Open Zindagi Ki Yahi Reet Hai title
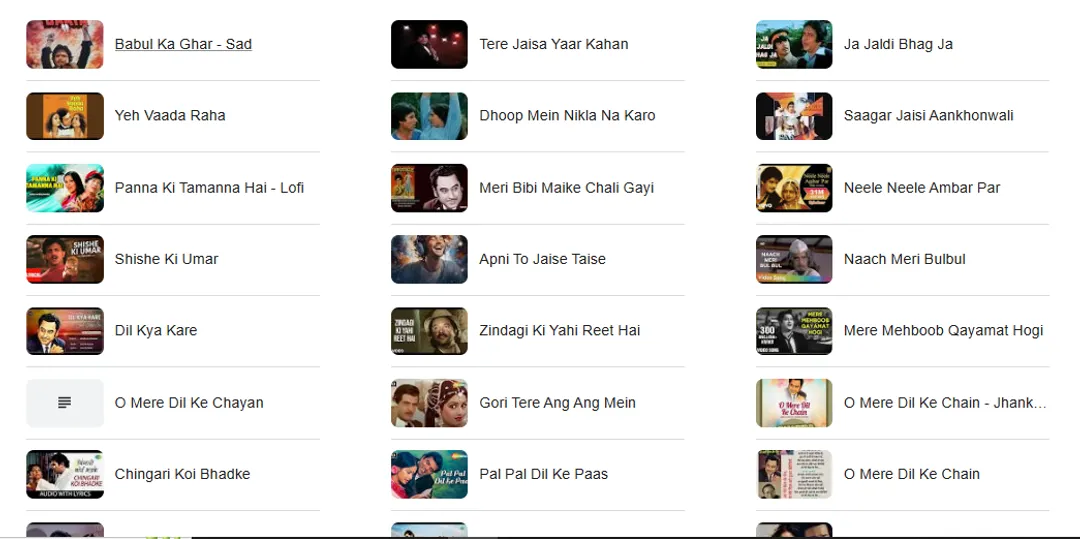Viewport: 1080px width, 539px height. 559,330
